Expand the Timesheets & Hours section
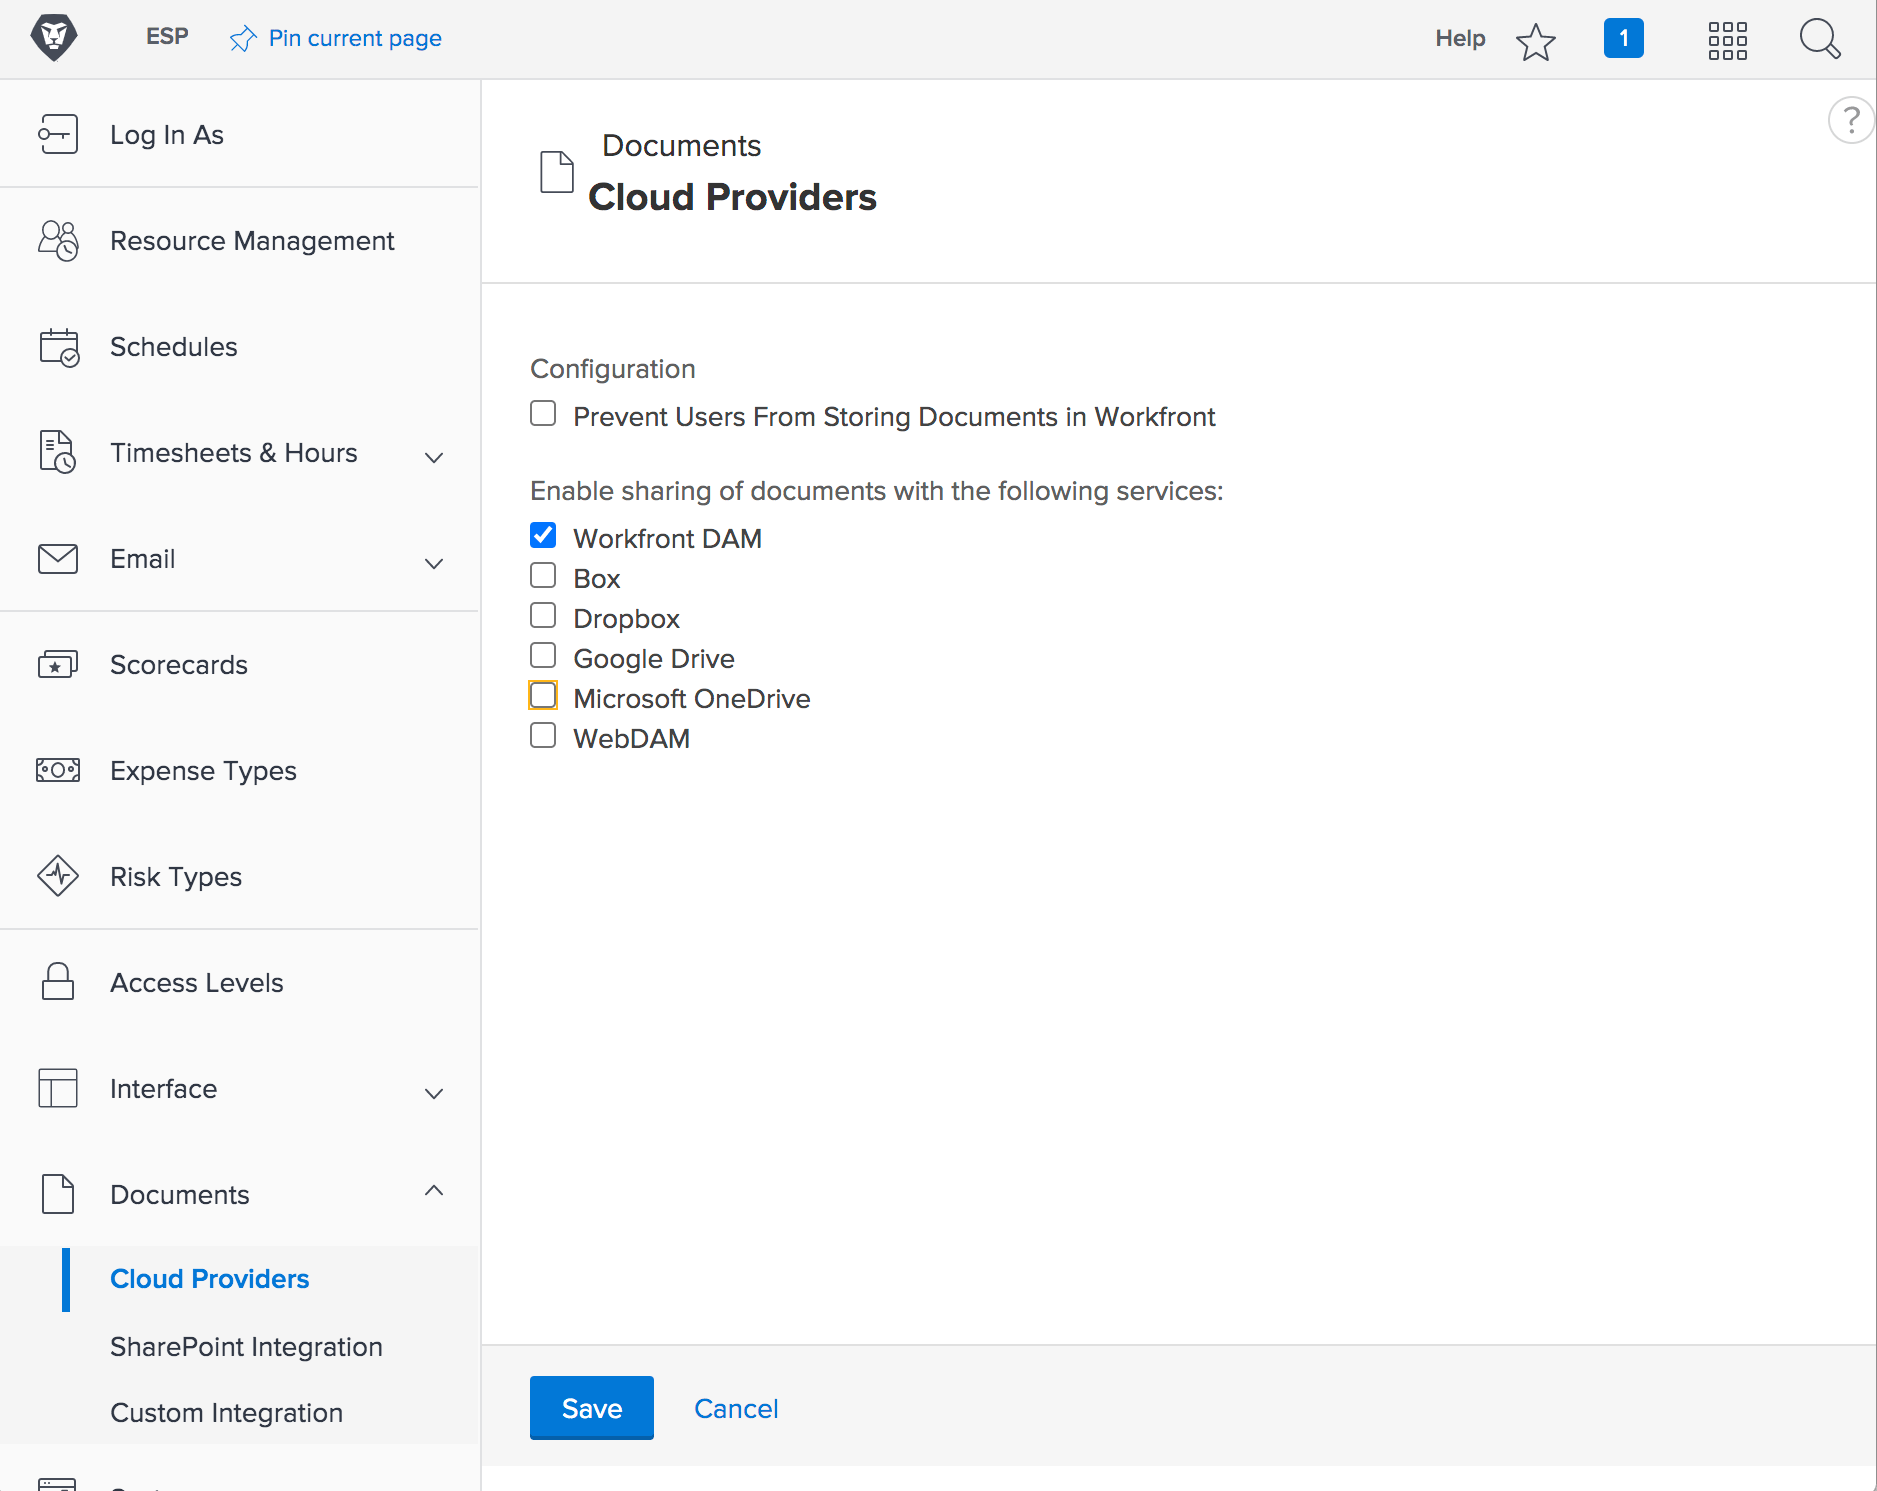This screenshot has width=1877, height=1491. (433, 456)
